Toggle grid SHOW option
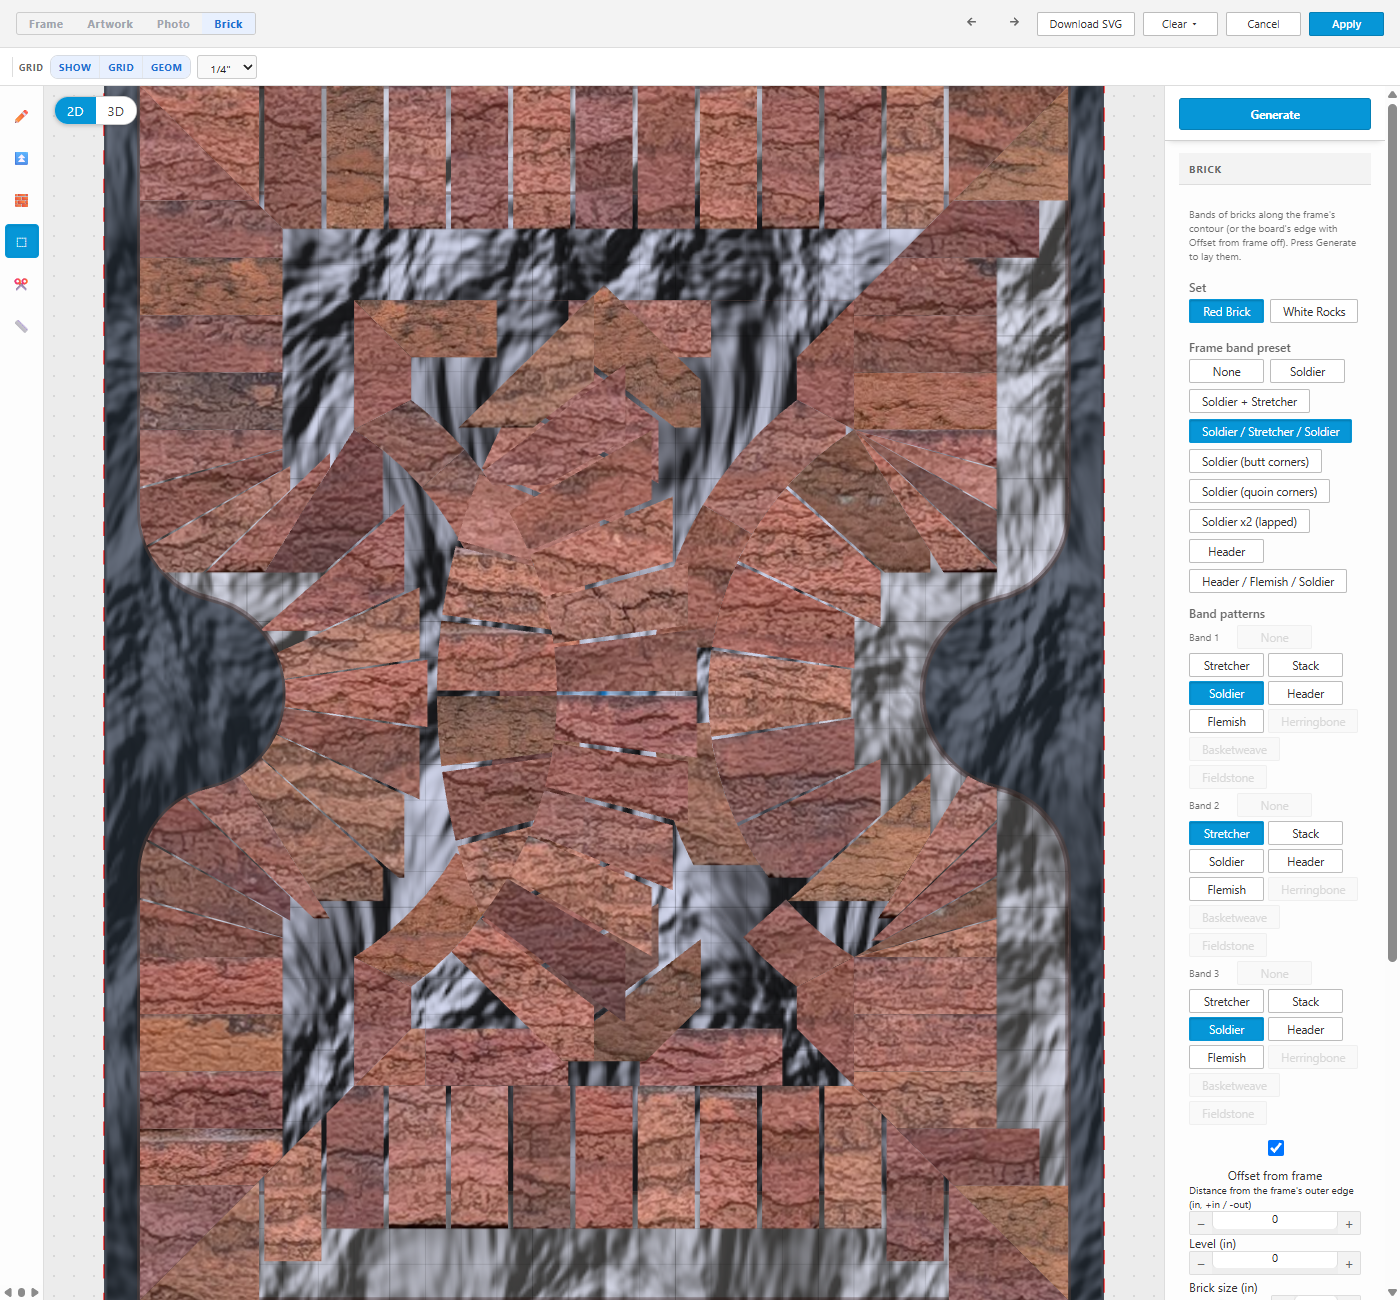Viewport: 1400px width, 1300px height. point(75,68)
